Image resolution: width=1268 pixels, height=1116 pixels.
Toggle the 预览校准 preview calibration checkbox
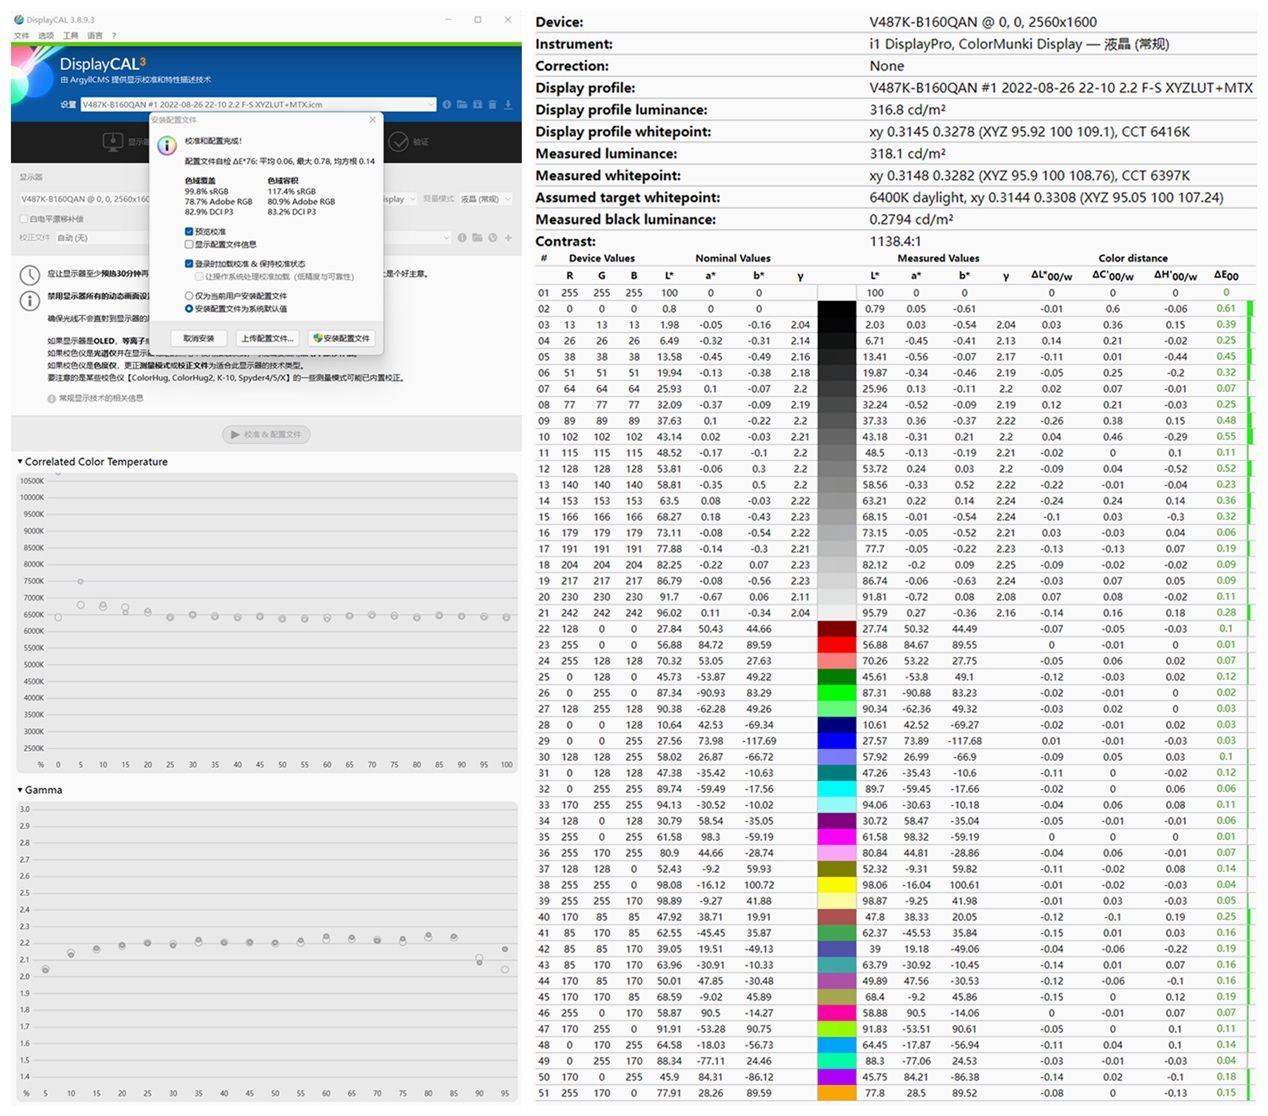pos(189,231)
